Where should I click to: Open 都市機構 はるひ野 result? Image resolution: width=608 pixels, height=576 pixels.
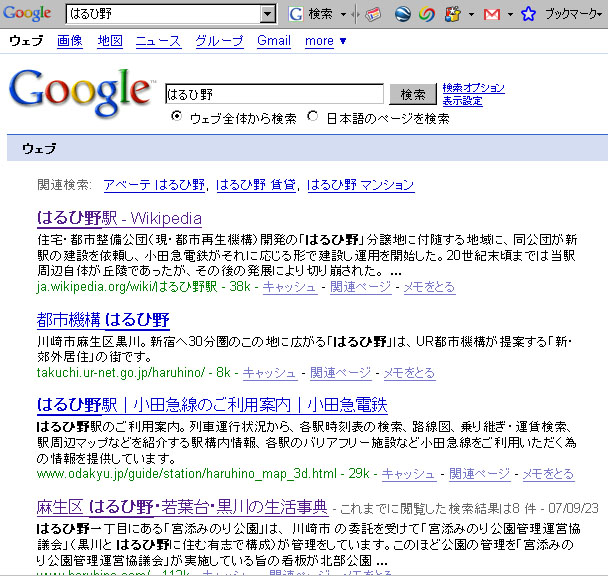pyautogui.click(x=103, y=320)
